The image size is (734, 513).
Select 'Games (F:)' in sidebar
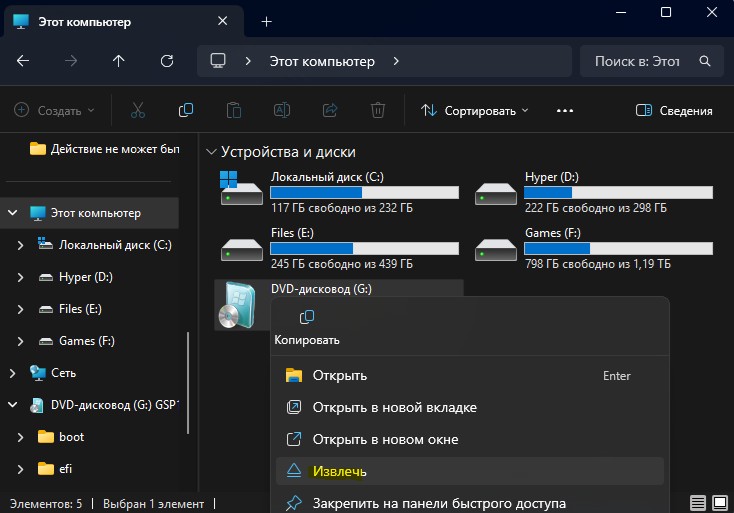pos(87,341)
